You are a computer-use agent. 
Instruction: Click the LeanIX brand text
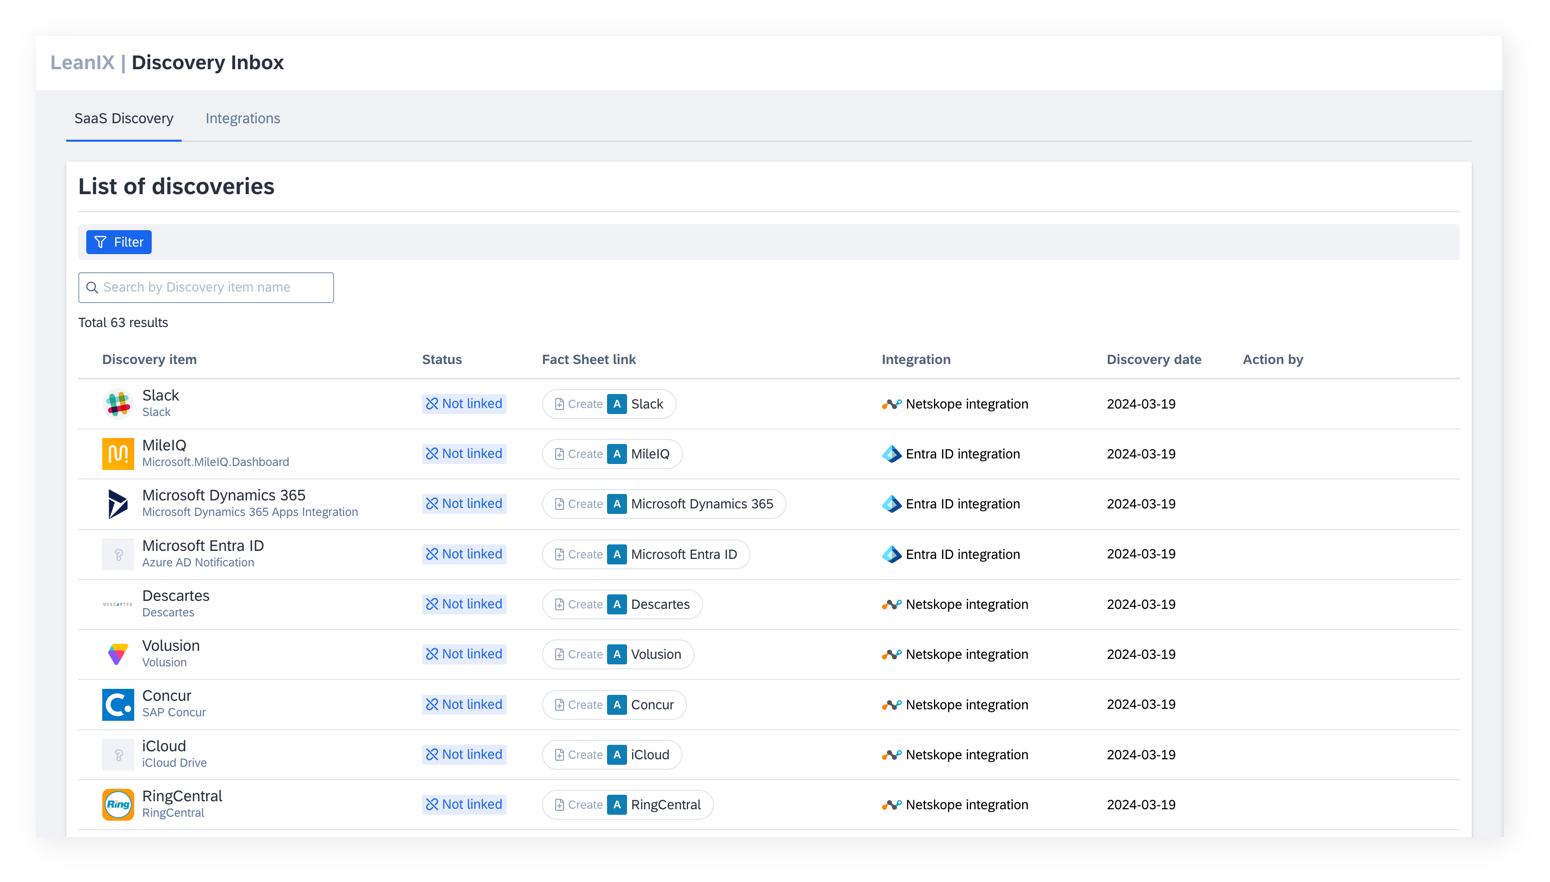(82, 63)
